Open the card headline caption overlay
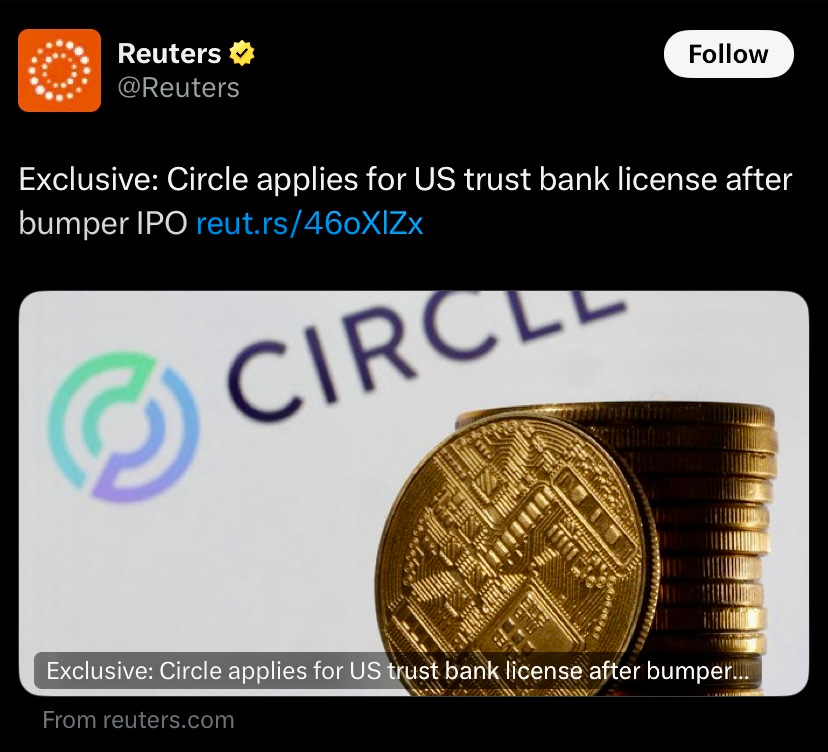This screenshot has height=752, width=828. pos(398,671)
